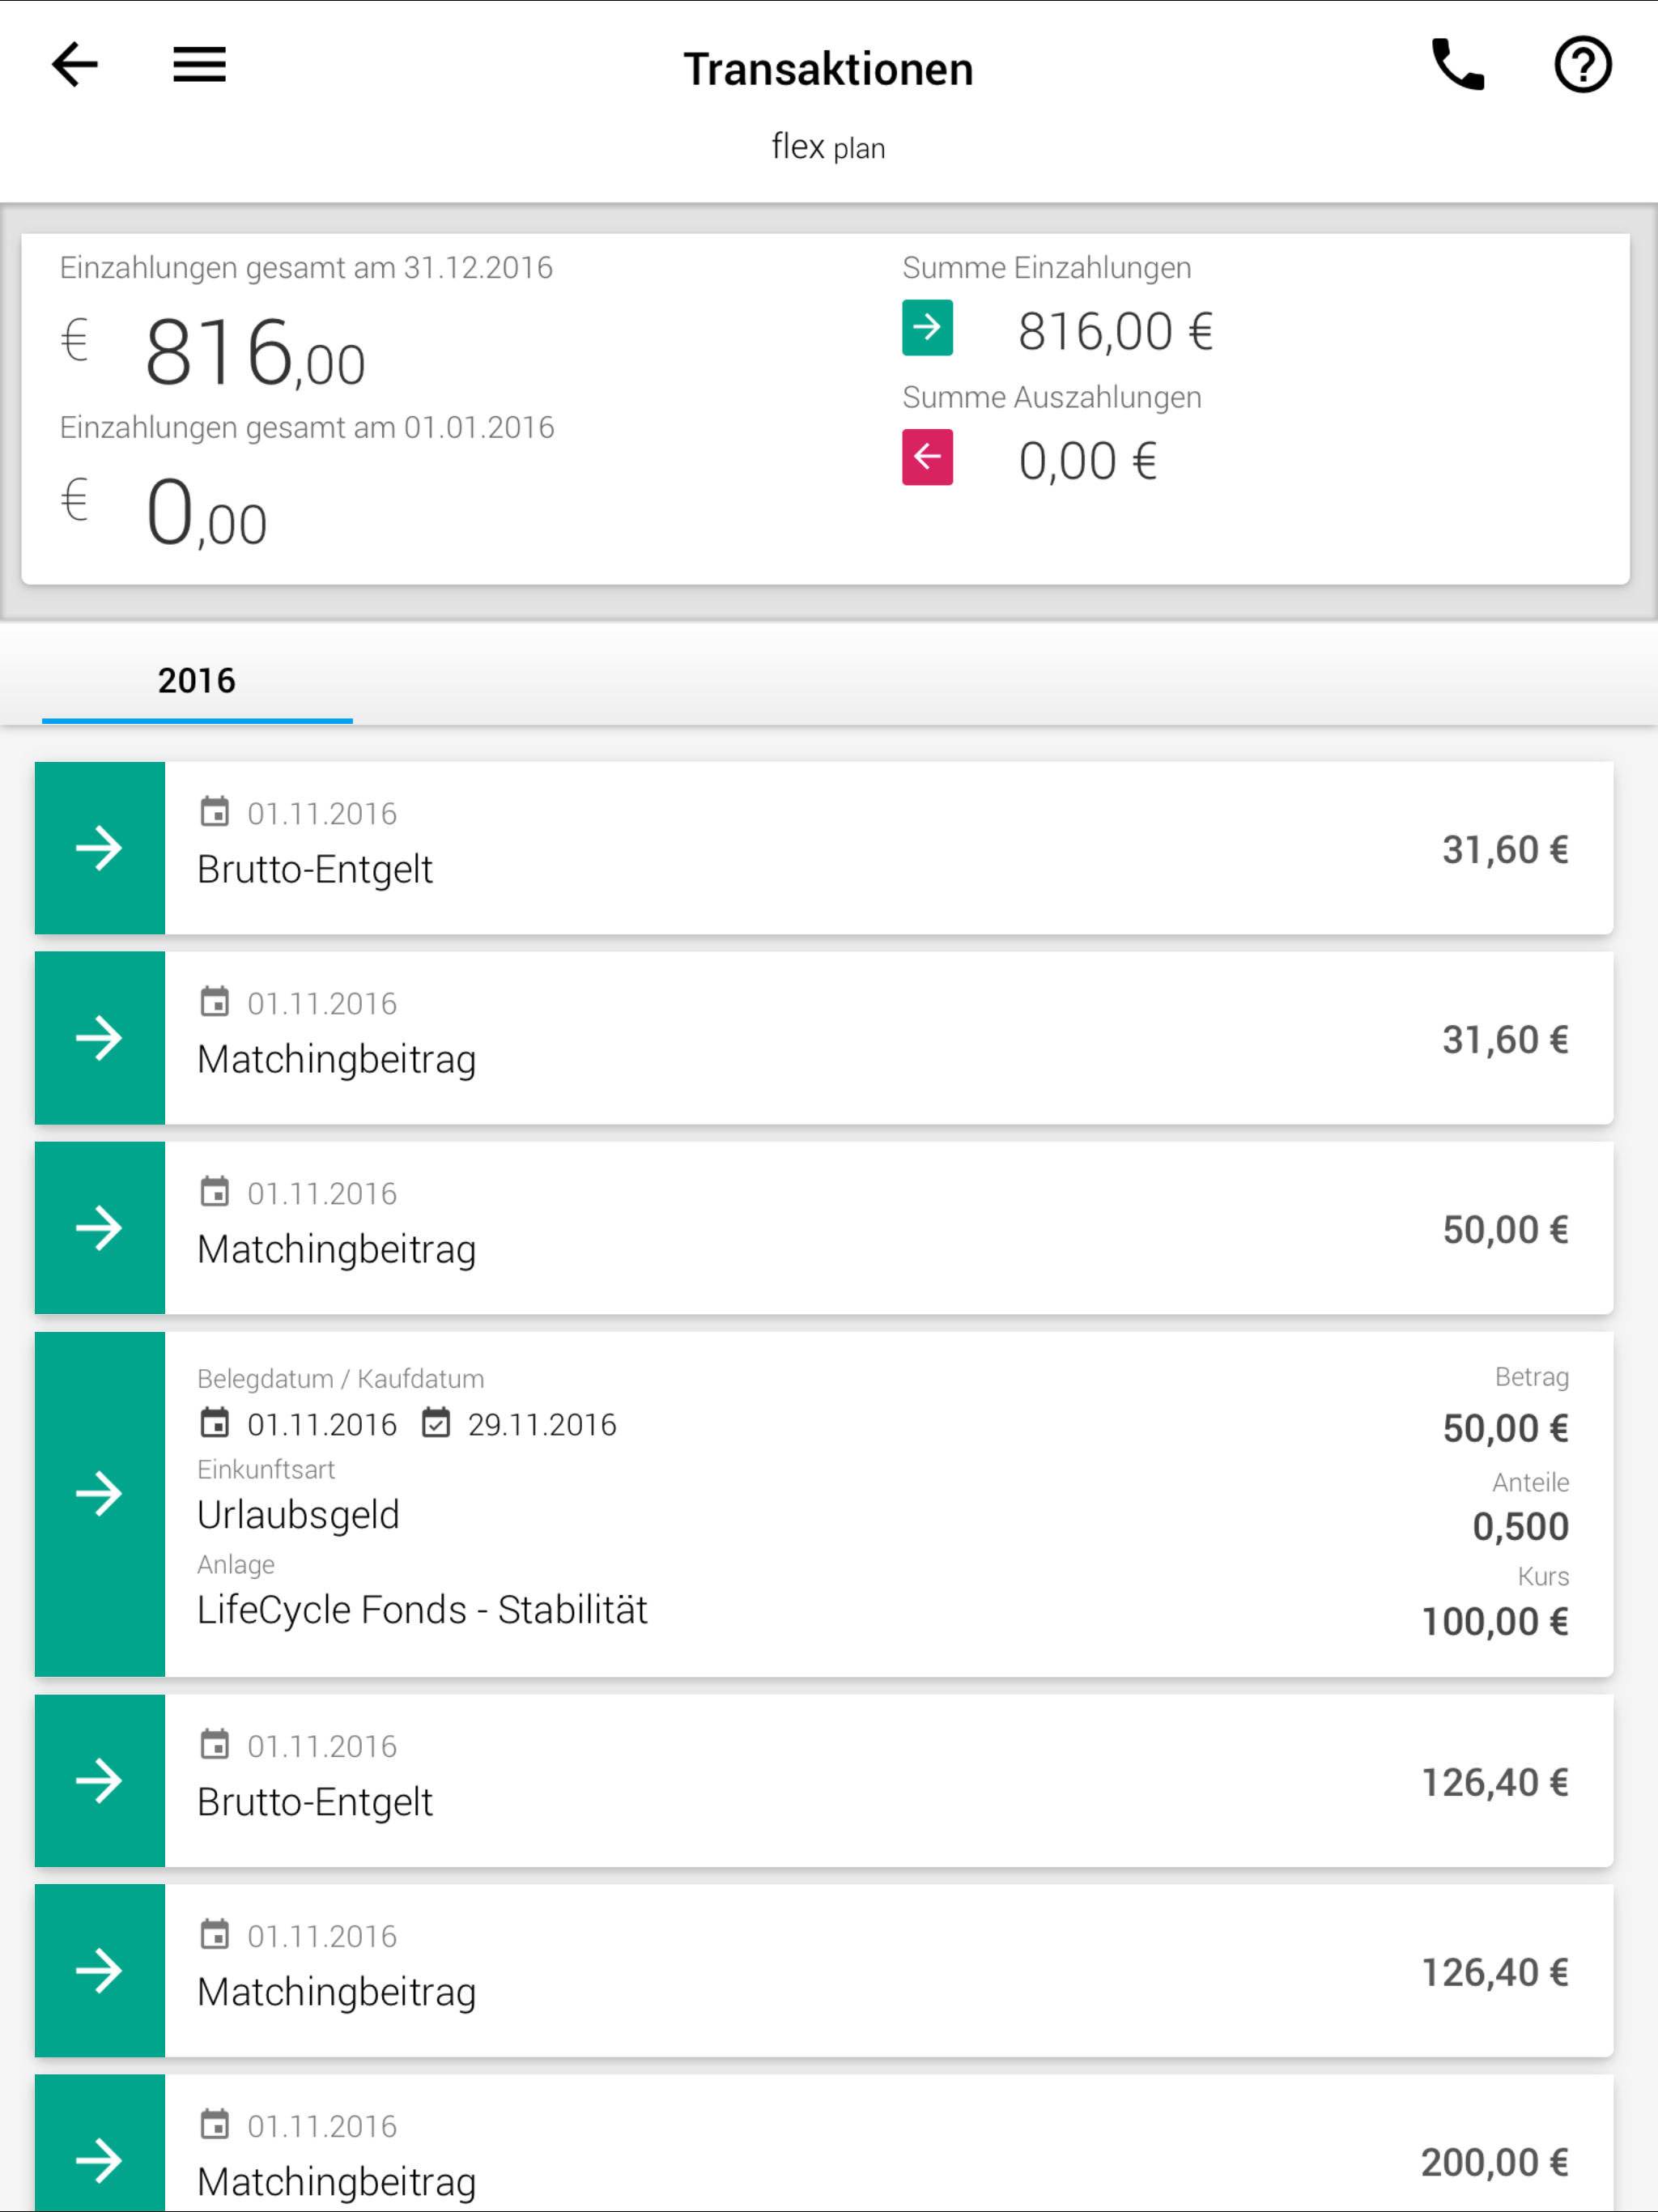This screenshot has height=2212, width=1658.
Task: Click 'Einzahlungen gesamt am 01.01.2016' label
Action: pyautogui.click(x=307, y=428)
